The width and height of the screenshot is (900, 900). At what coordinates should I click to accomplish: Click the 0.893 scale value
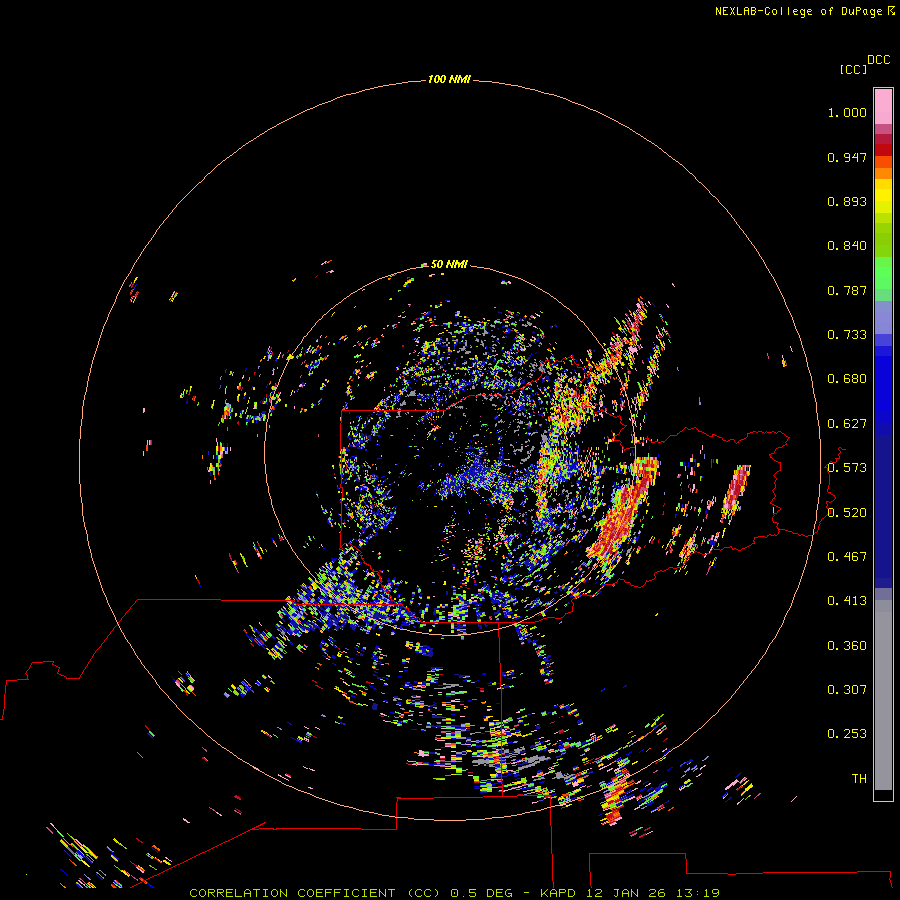tap(847, 201)
